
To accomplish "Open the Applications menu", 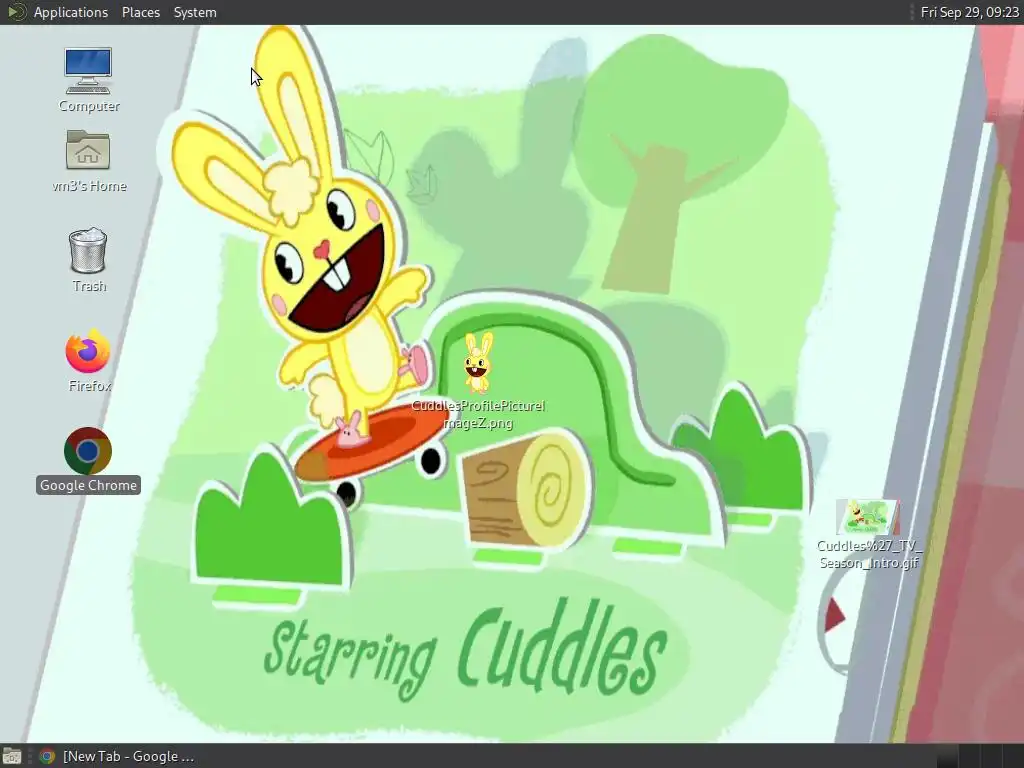I will coord(71,12).
